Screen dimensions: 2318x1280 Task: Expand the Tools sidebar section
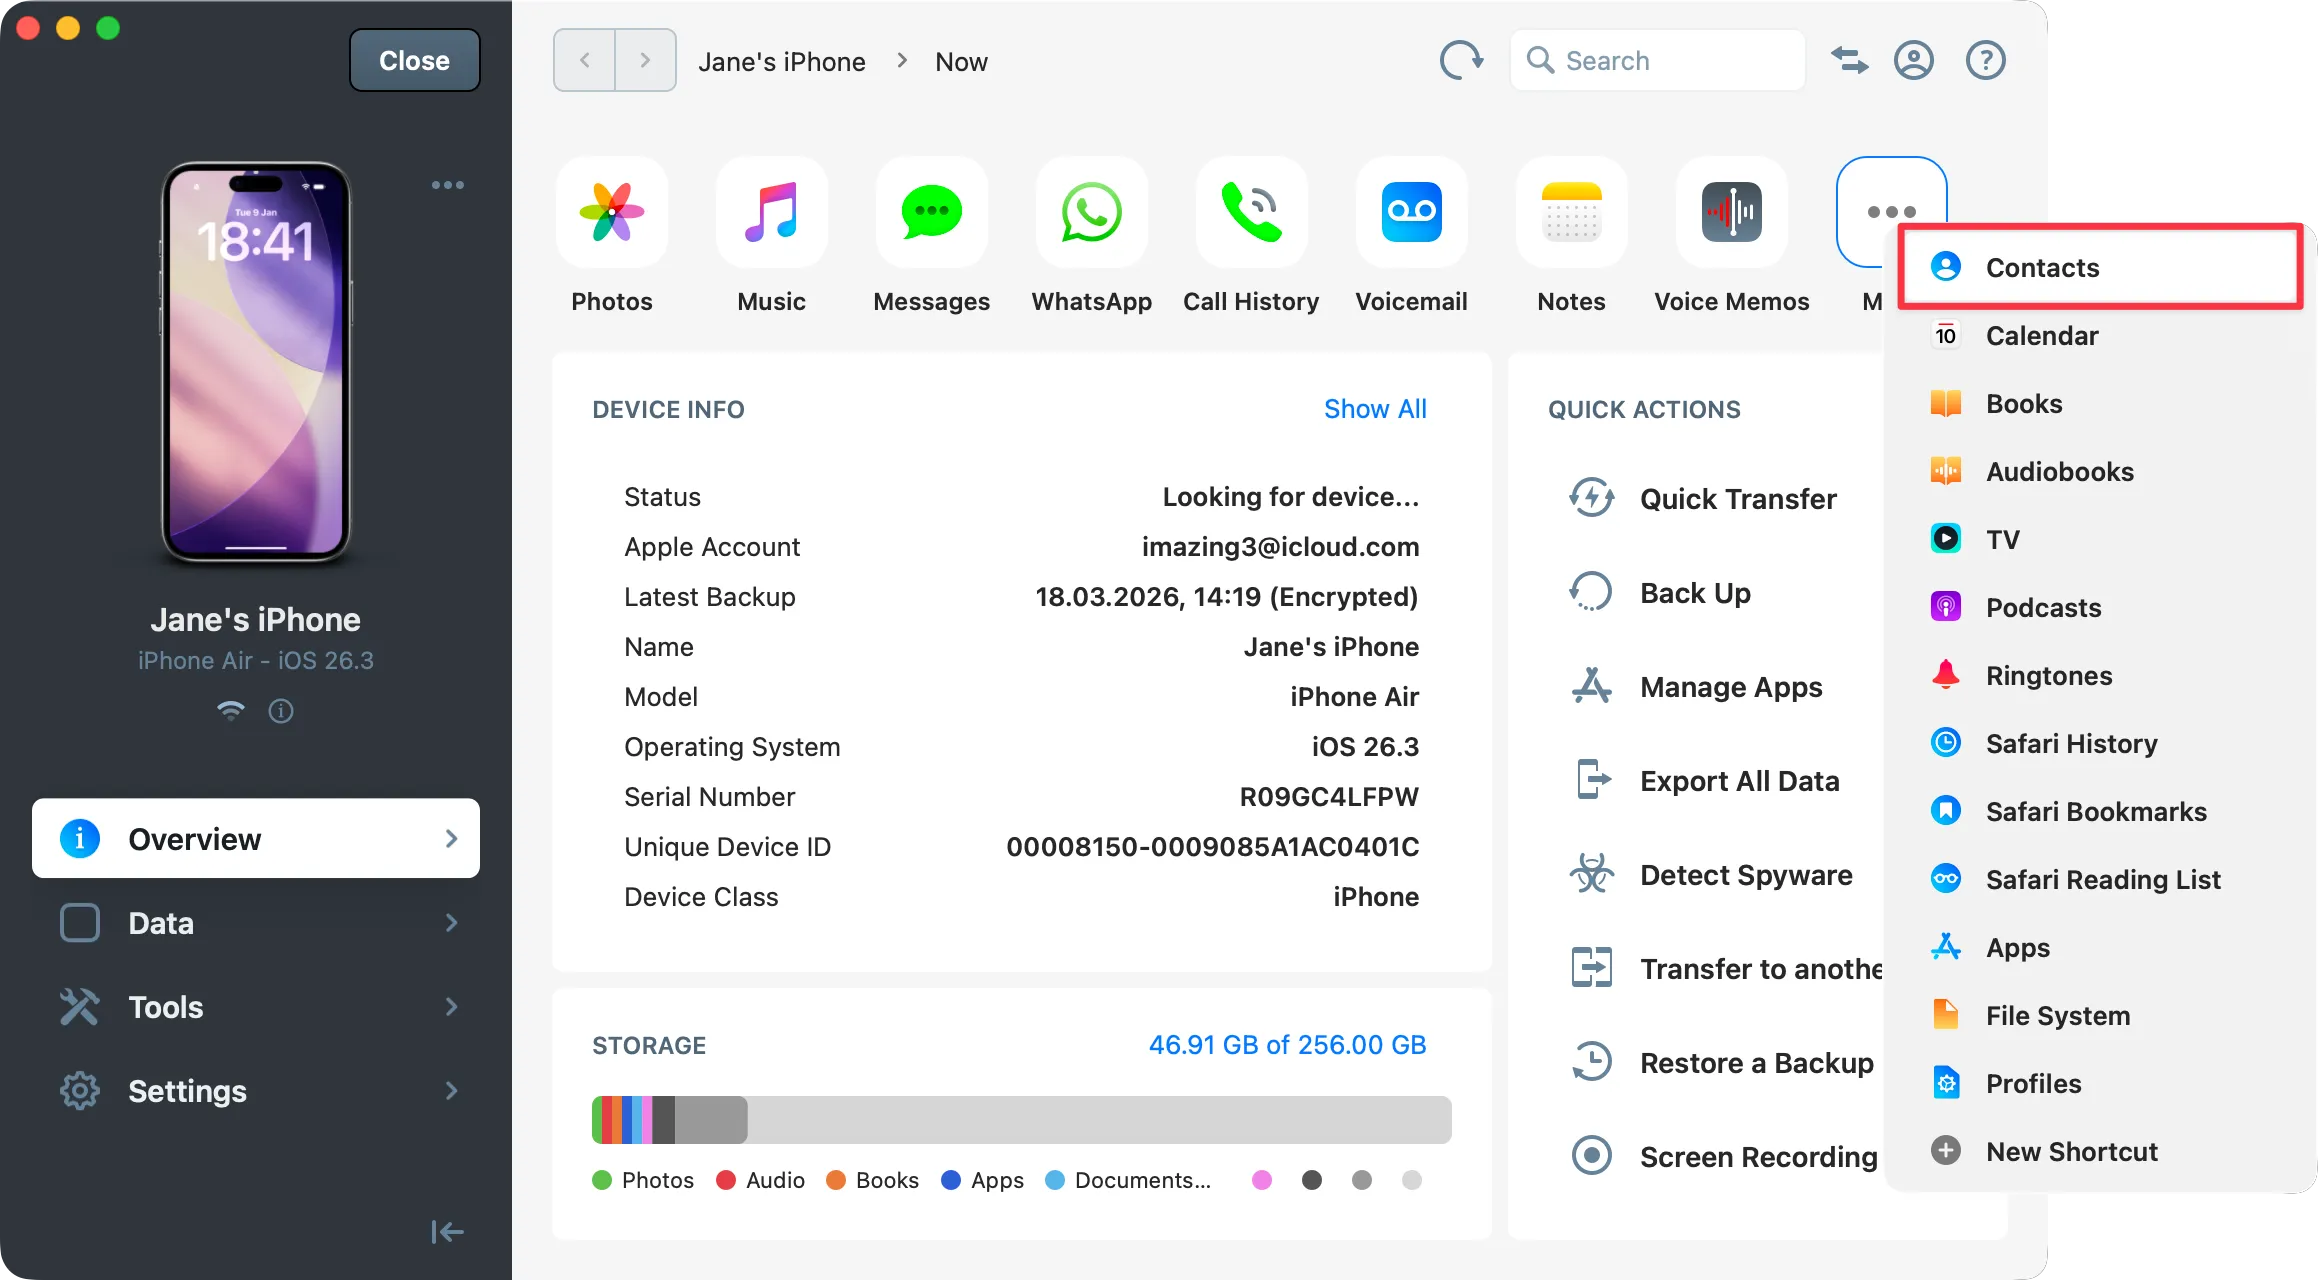pos(255,1006)
